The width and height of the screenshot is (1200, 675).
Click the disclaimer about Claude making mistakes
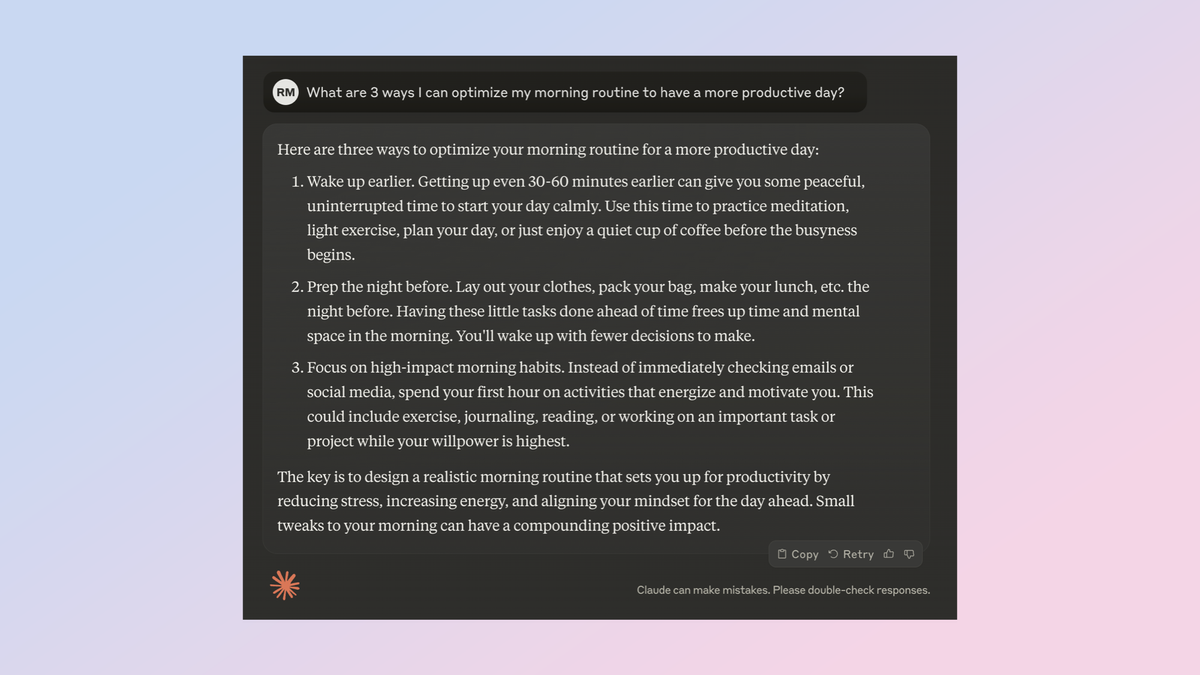pyautogui.click(x=783, y=590)
